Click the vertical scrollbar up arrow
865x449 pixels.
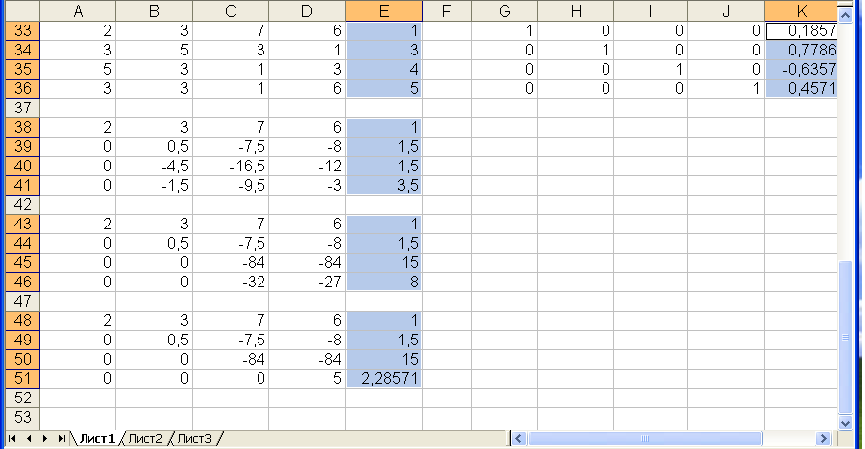(x=845, y=16)
